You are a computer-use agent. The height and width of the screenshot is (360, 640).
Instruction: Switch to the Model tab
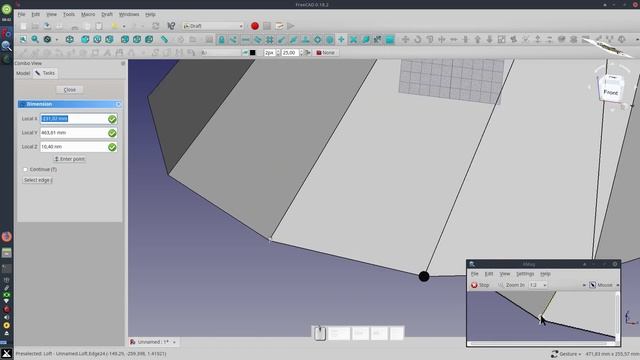pos(23,73)
